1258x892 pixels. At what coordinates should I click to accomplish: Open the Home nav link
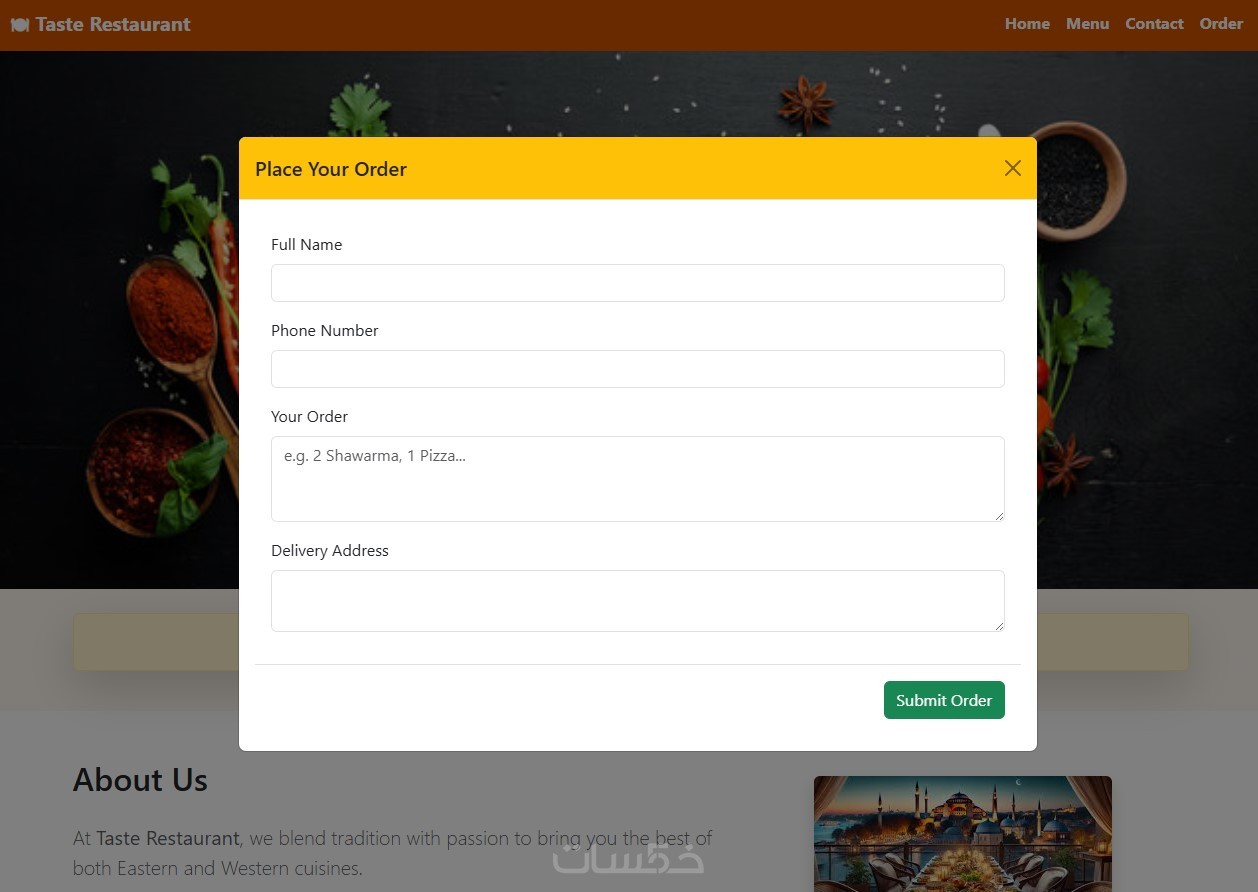[x=1027, y=24]
